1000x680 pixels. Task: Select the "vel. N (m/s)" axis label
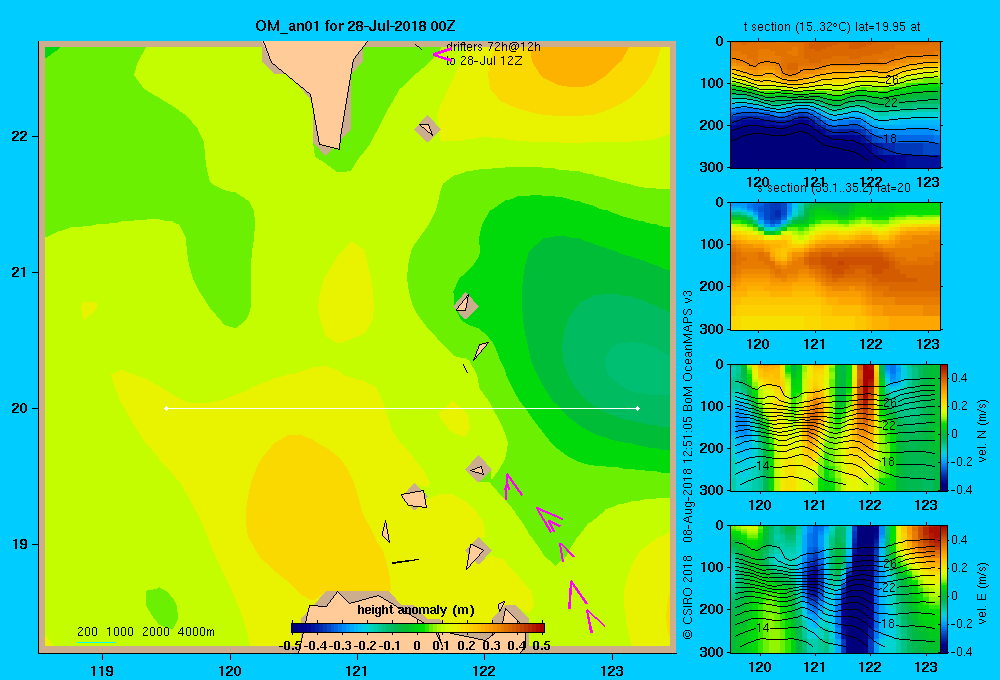pos(982,431)
